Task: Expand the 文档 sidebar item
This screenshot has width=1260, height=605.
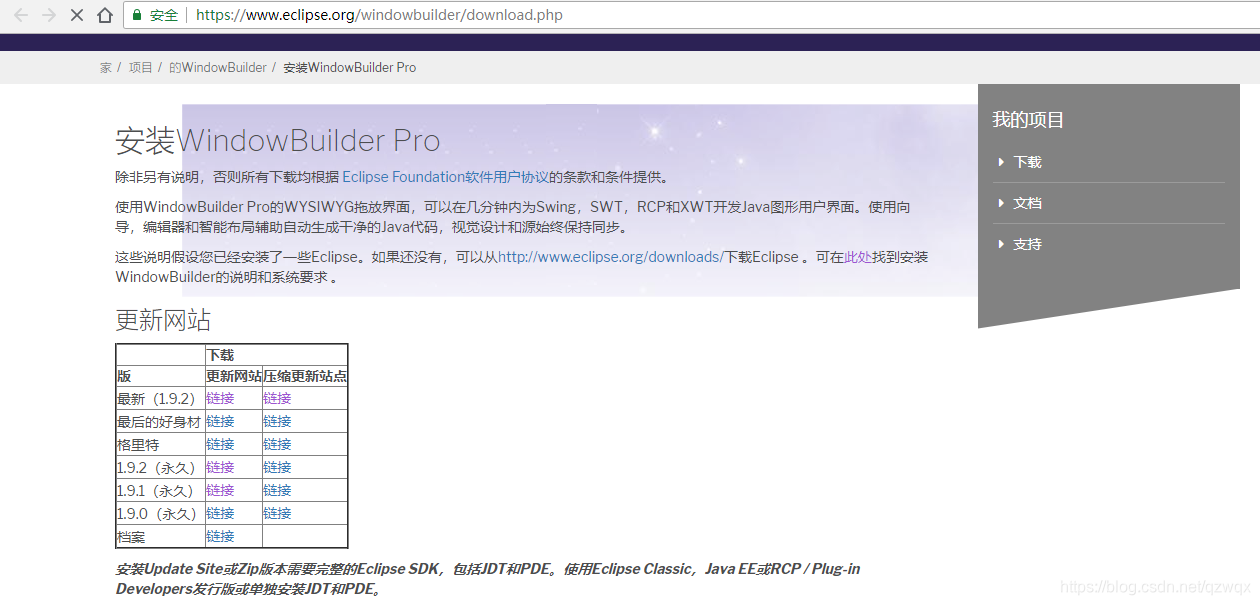Action: click(1027, 203)
